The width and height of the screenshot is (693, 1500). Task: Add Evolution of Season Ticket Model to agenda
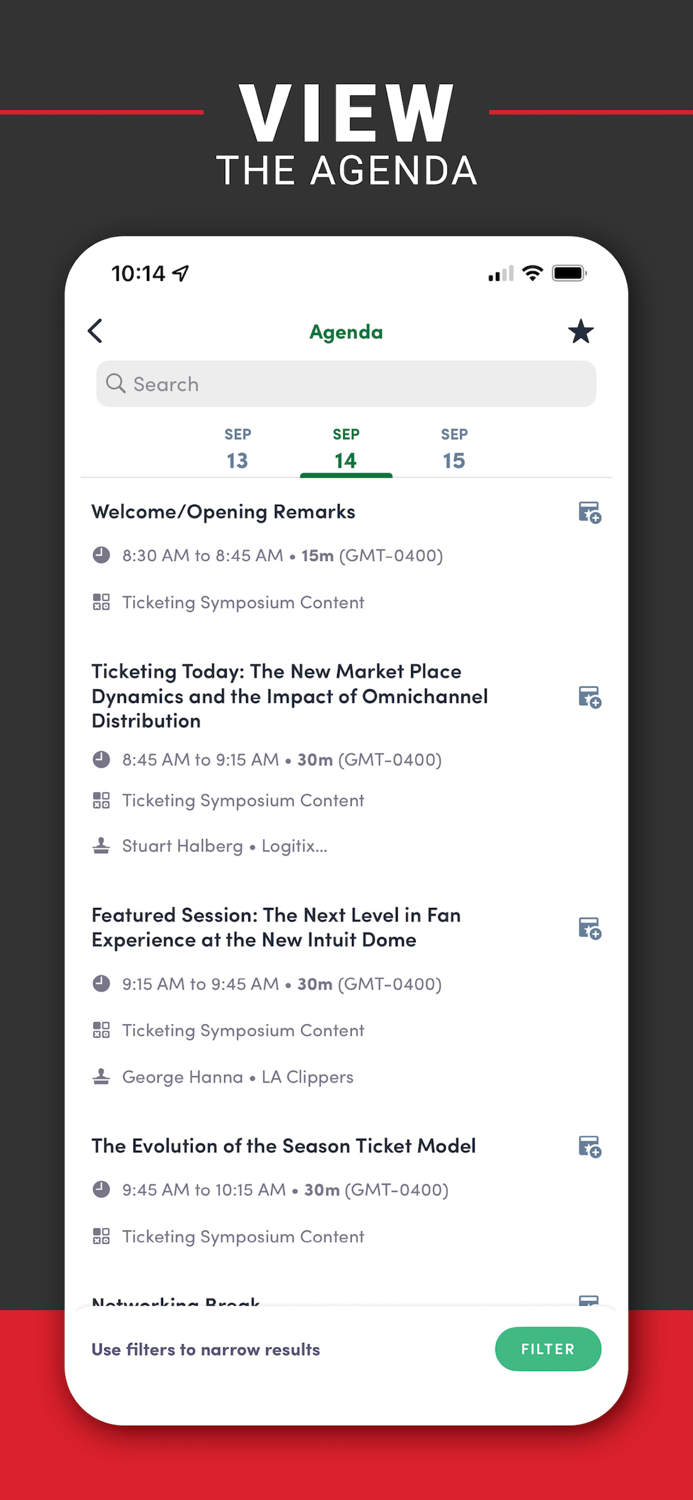pyautogui.click(x=589, y=1146)
